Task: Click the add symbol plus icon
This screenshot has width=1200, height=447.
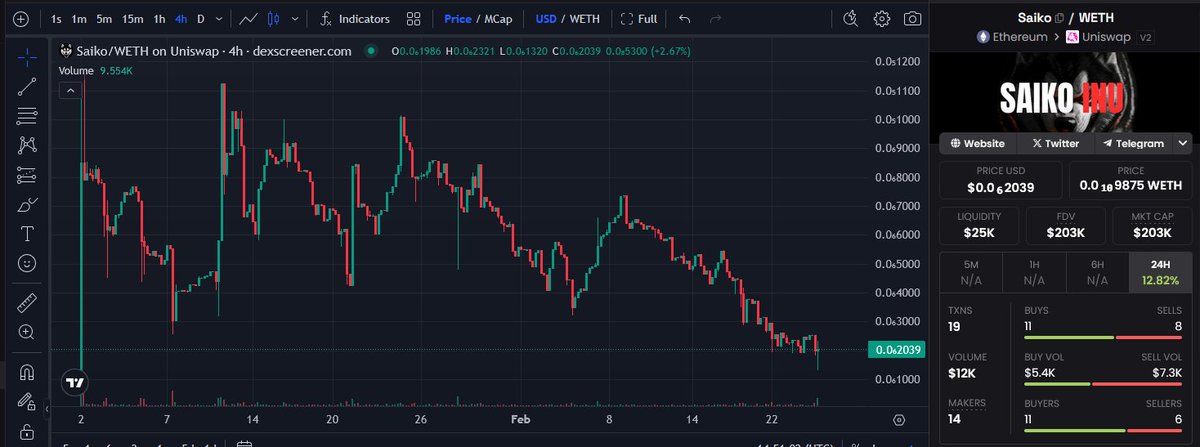Action: (22, 18)
